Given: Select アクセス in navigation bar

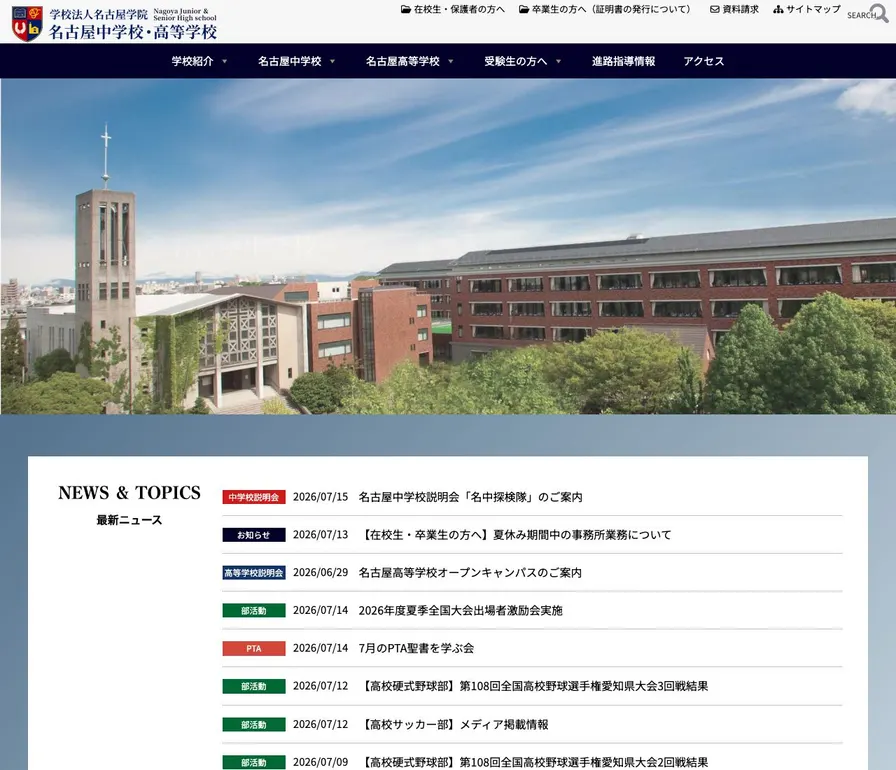Looking at the screenshot, I should coord(703,61).
